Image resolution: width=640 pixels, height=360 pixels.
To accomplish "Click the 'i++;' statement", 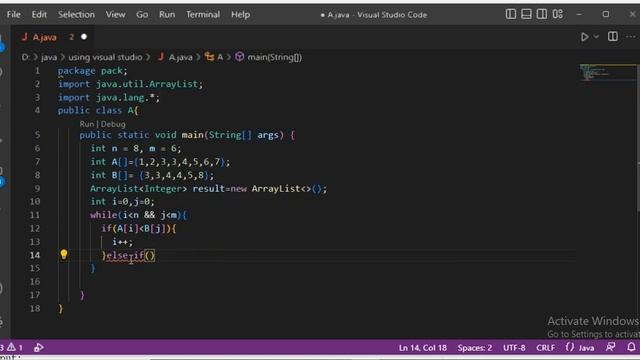I will point(122,242).
